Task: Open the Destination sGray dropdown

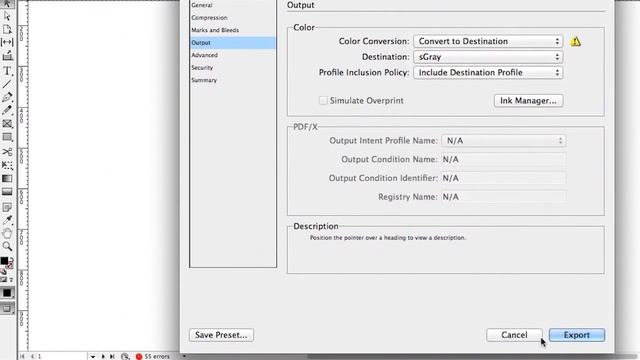Action: point(488,57)
